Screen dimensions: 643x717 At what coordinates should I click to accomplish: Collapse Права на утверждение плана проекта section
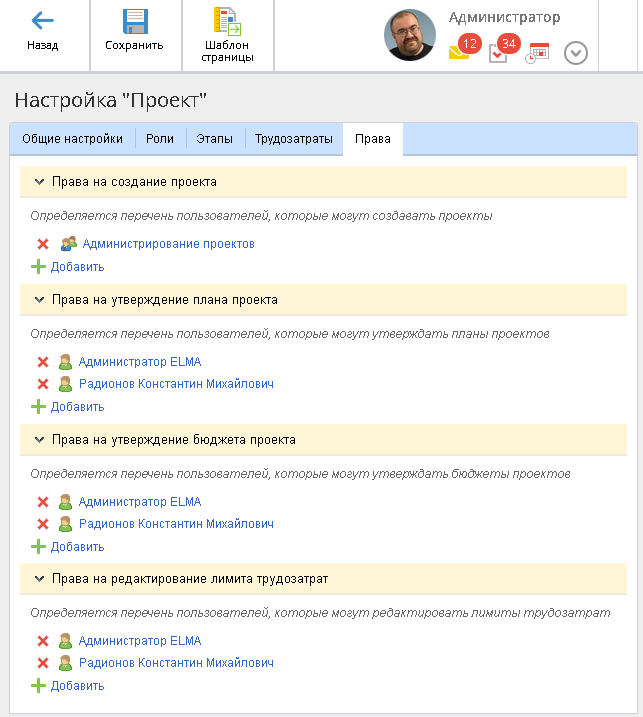pyautogui.click(x=39, y=300)
